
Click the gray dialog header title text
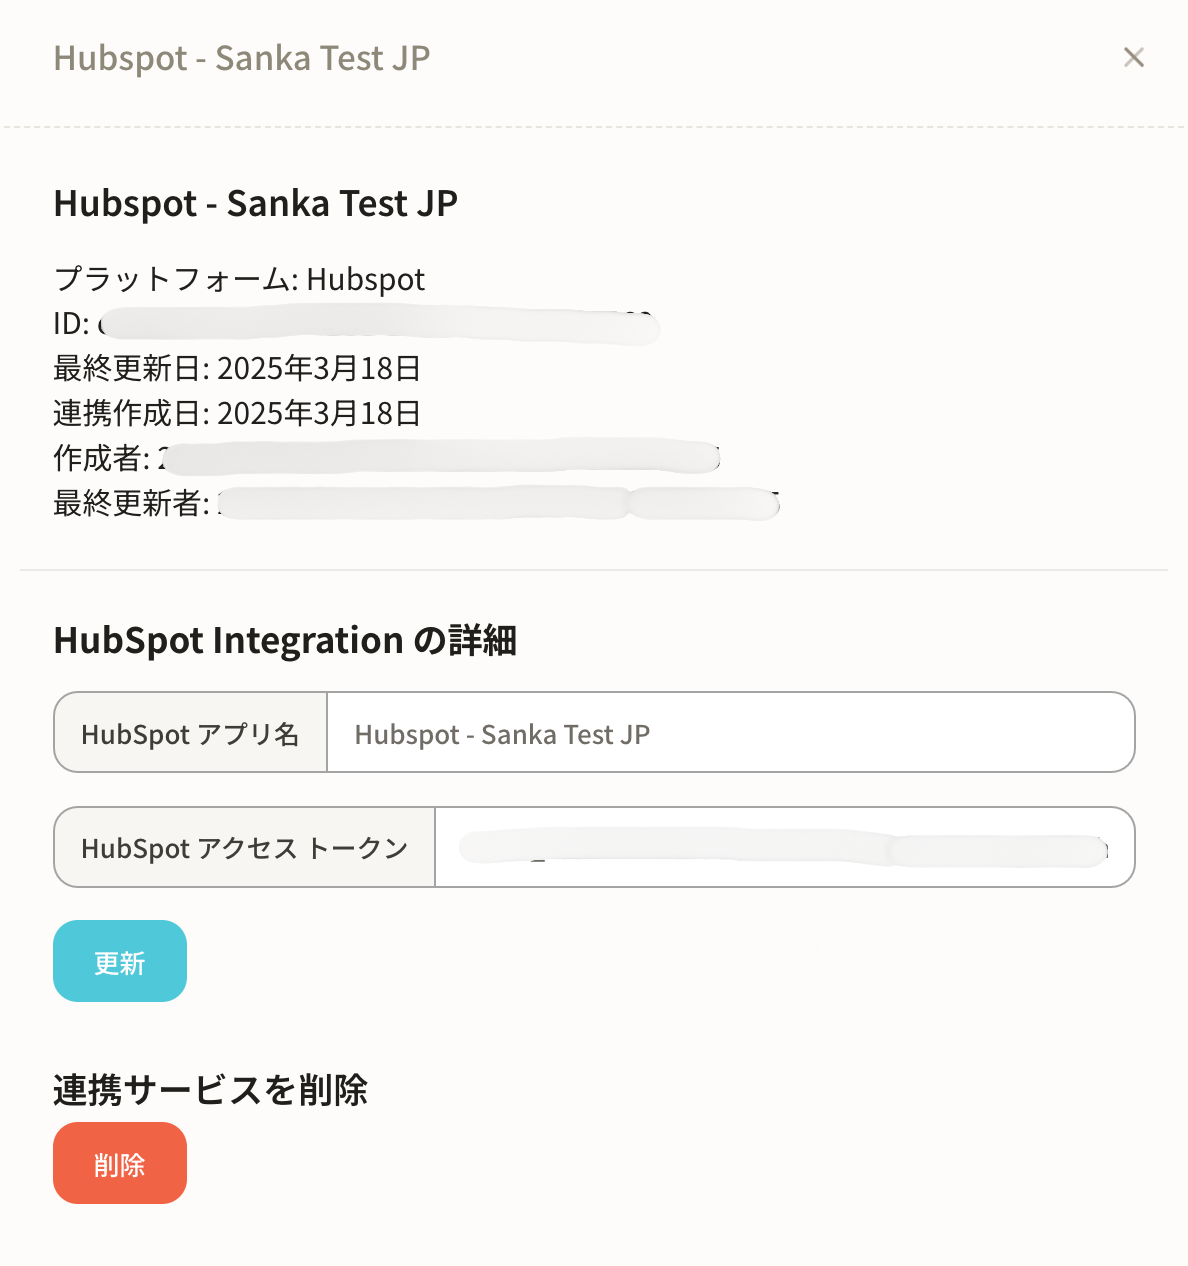(242, 58)
